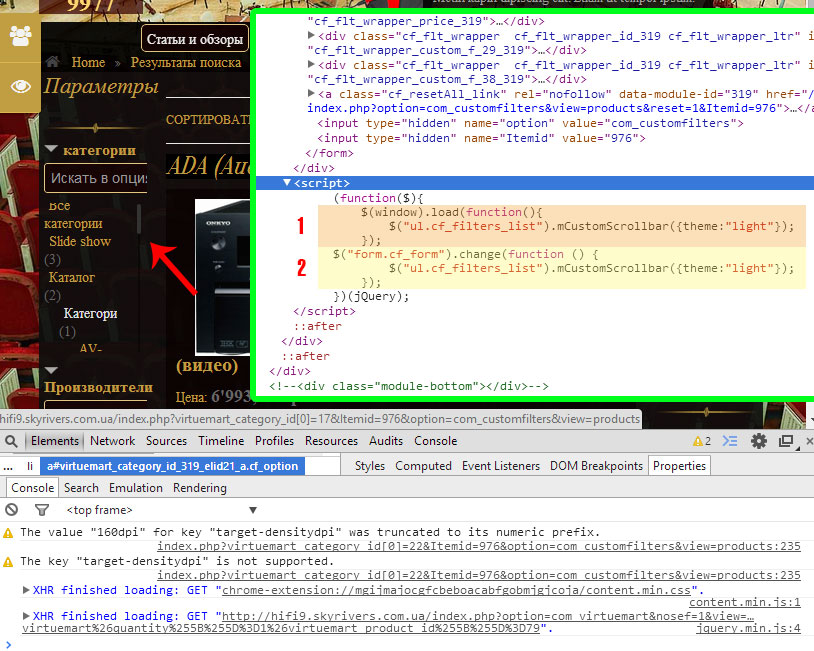Collapse the категории filter section
The height and width of the screenshot is (651, 814).
[51, 150]
